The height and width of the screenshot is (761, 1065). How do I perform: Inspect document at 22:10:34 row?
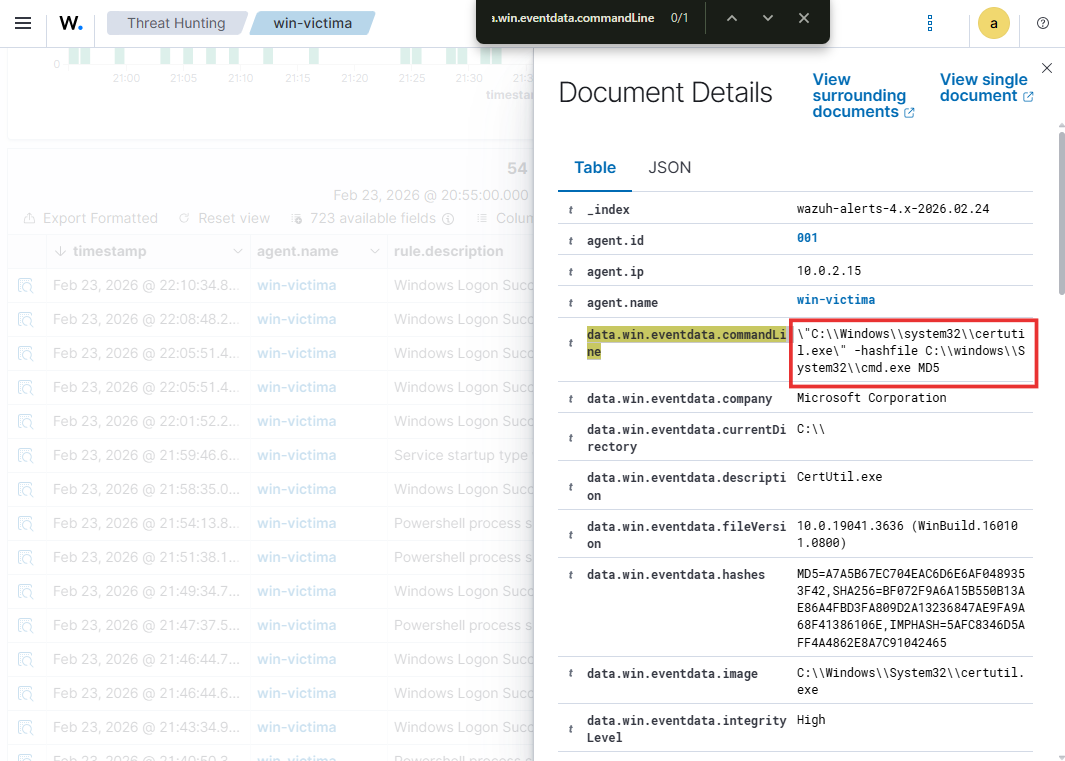(x=26, y=285)
